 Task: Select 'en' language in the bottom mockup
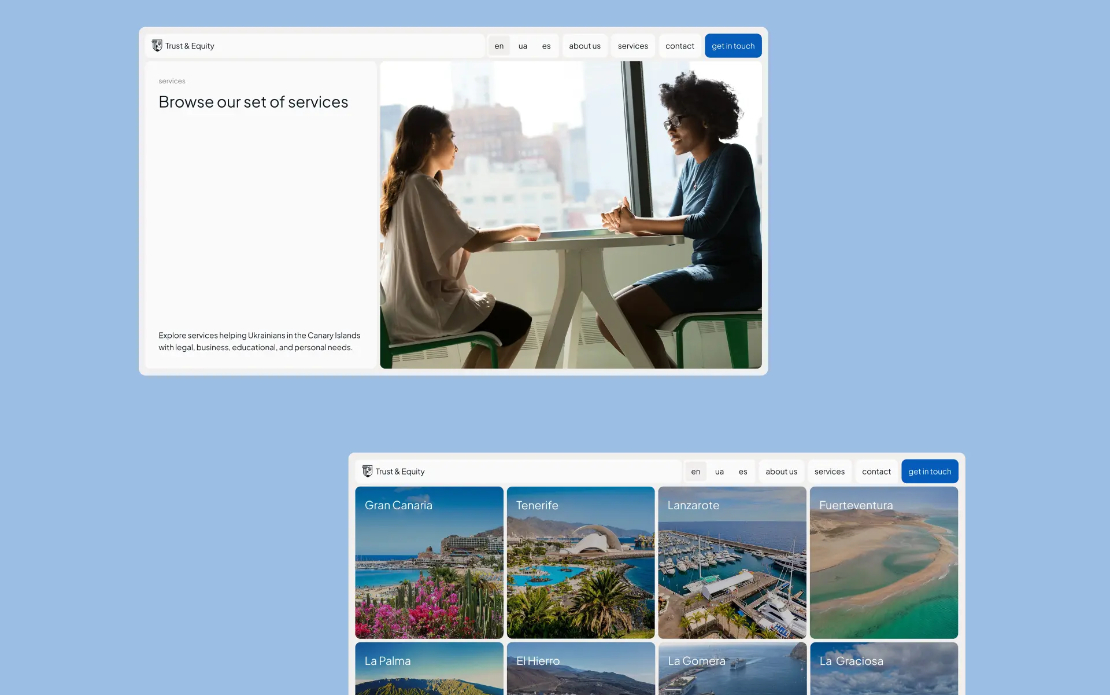click(x=696, y=471)
